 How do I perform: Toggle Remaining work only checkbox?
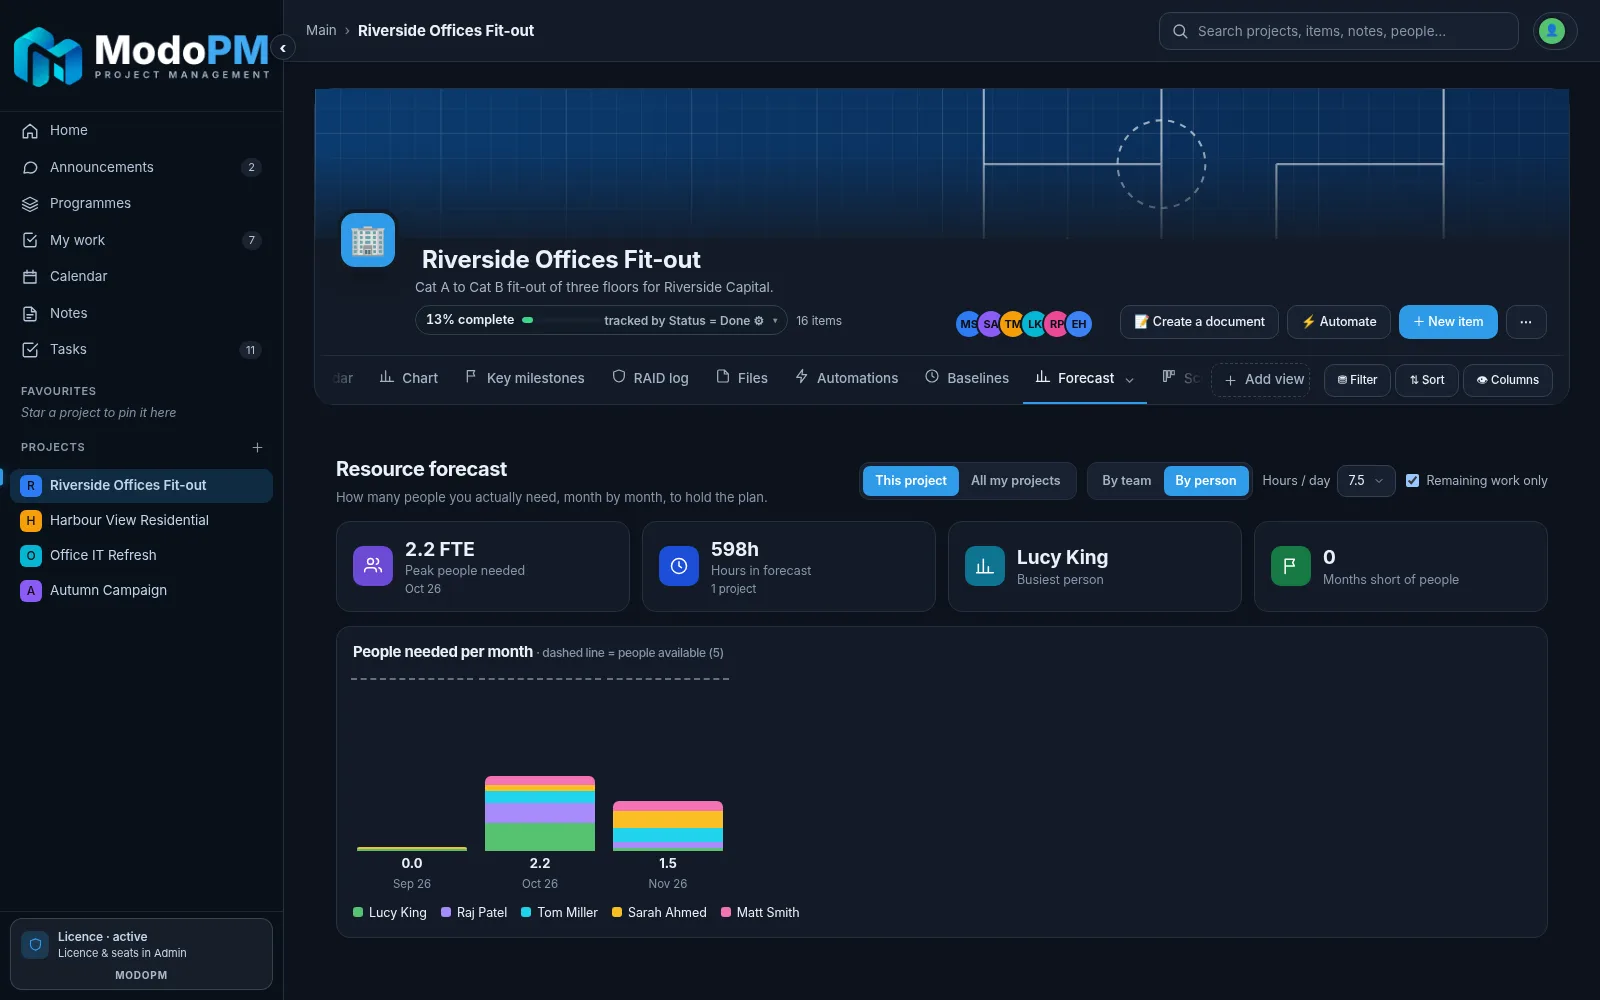click(x=1412, y=481)
